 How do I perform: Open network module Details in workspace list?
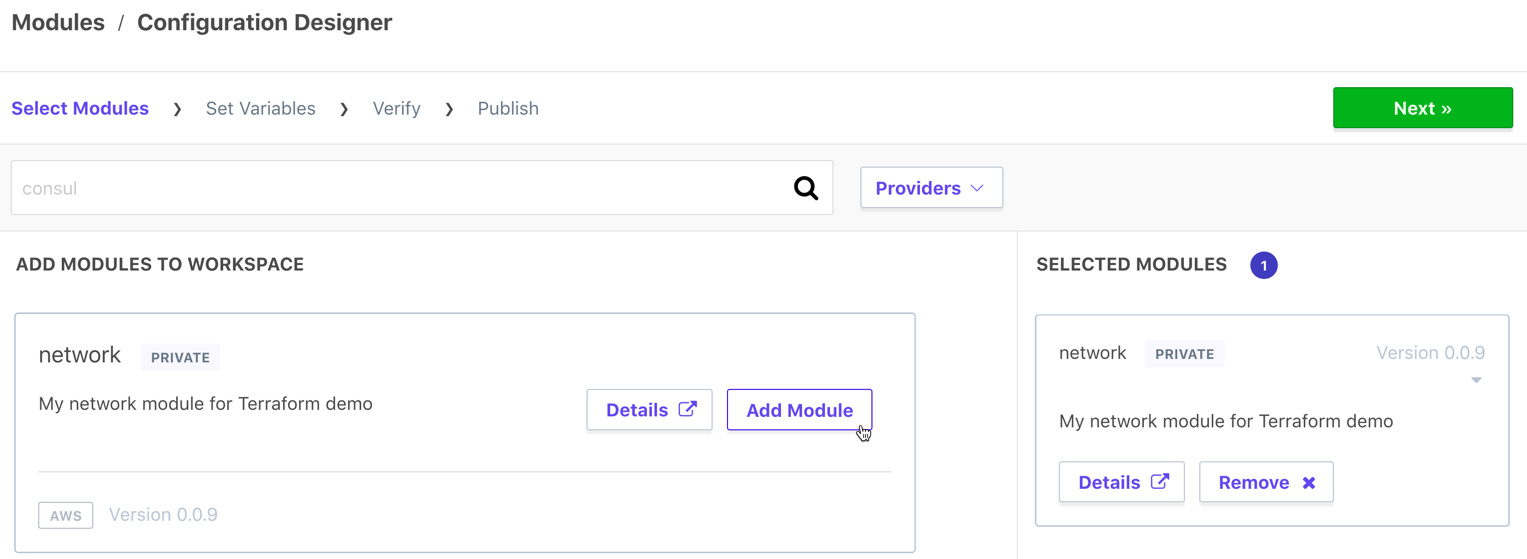tap(649, 410)
